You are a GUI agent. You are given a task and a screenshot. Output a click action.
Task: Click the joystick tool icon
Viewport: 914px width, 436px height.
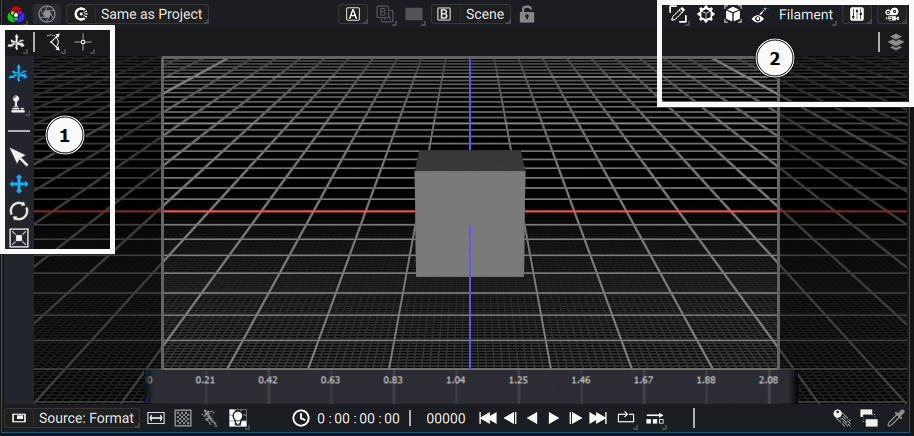coord(19,104)
